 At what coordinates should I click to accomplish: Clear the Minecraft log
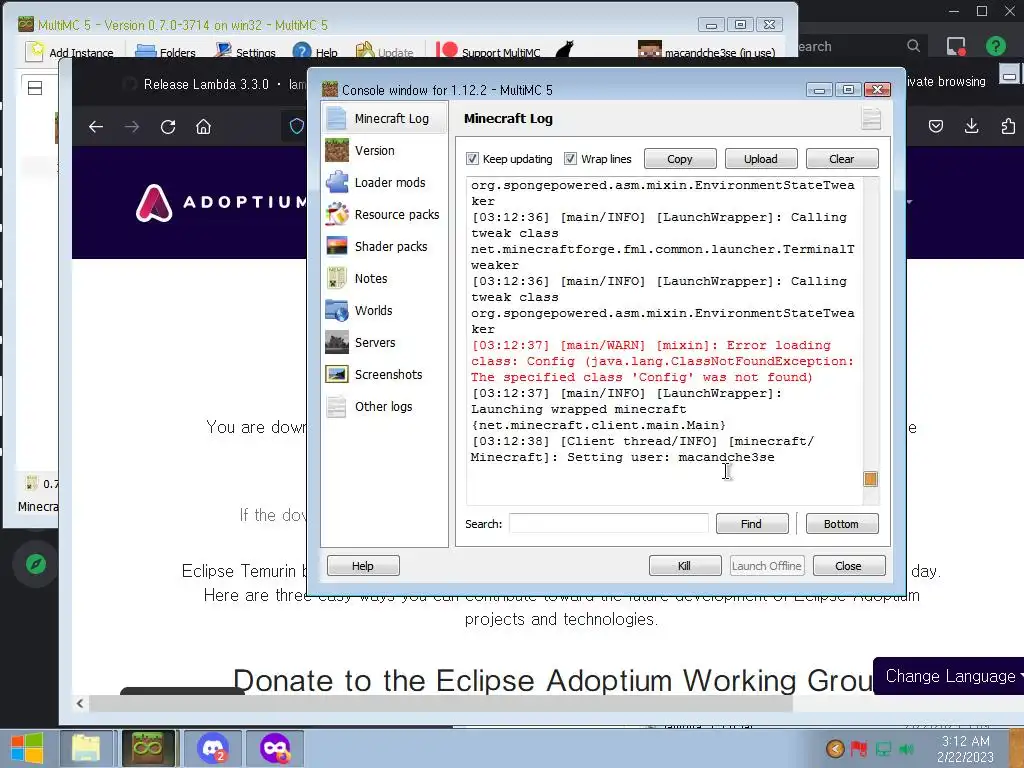coord(842,159)
